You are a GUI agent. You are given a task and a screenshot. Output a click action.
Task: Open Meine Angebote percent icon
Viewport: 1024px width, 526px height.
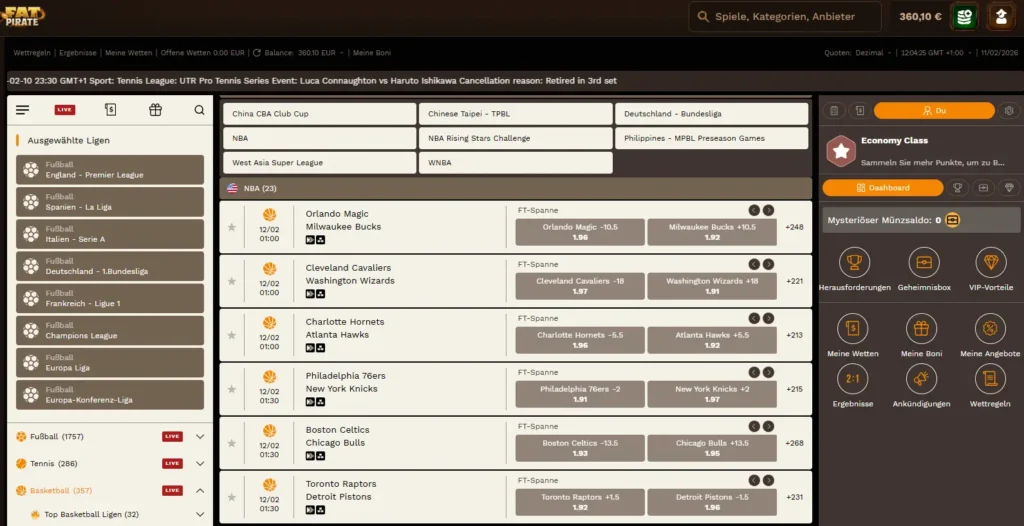(990, 329)
